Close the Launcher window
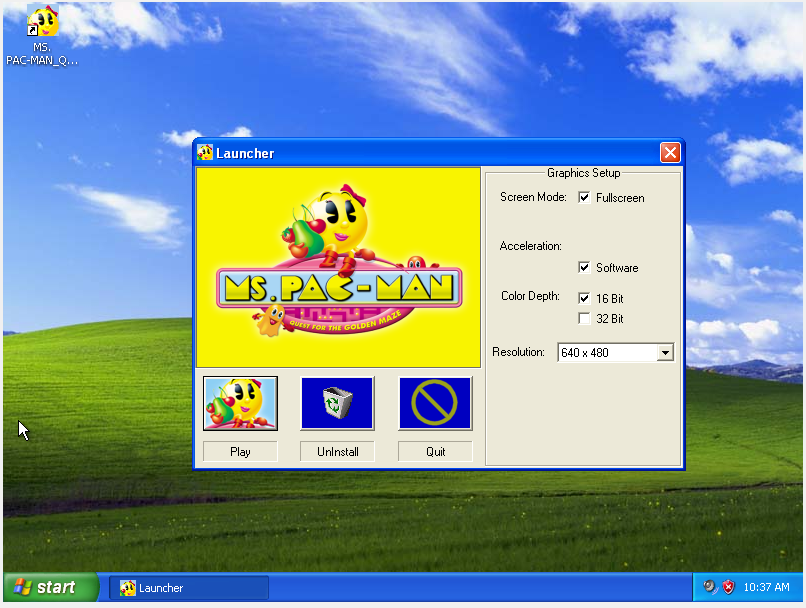 [670, 153]
